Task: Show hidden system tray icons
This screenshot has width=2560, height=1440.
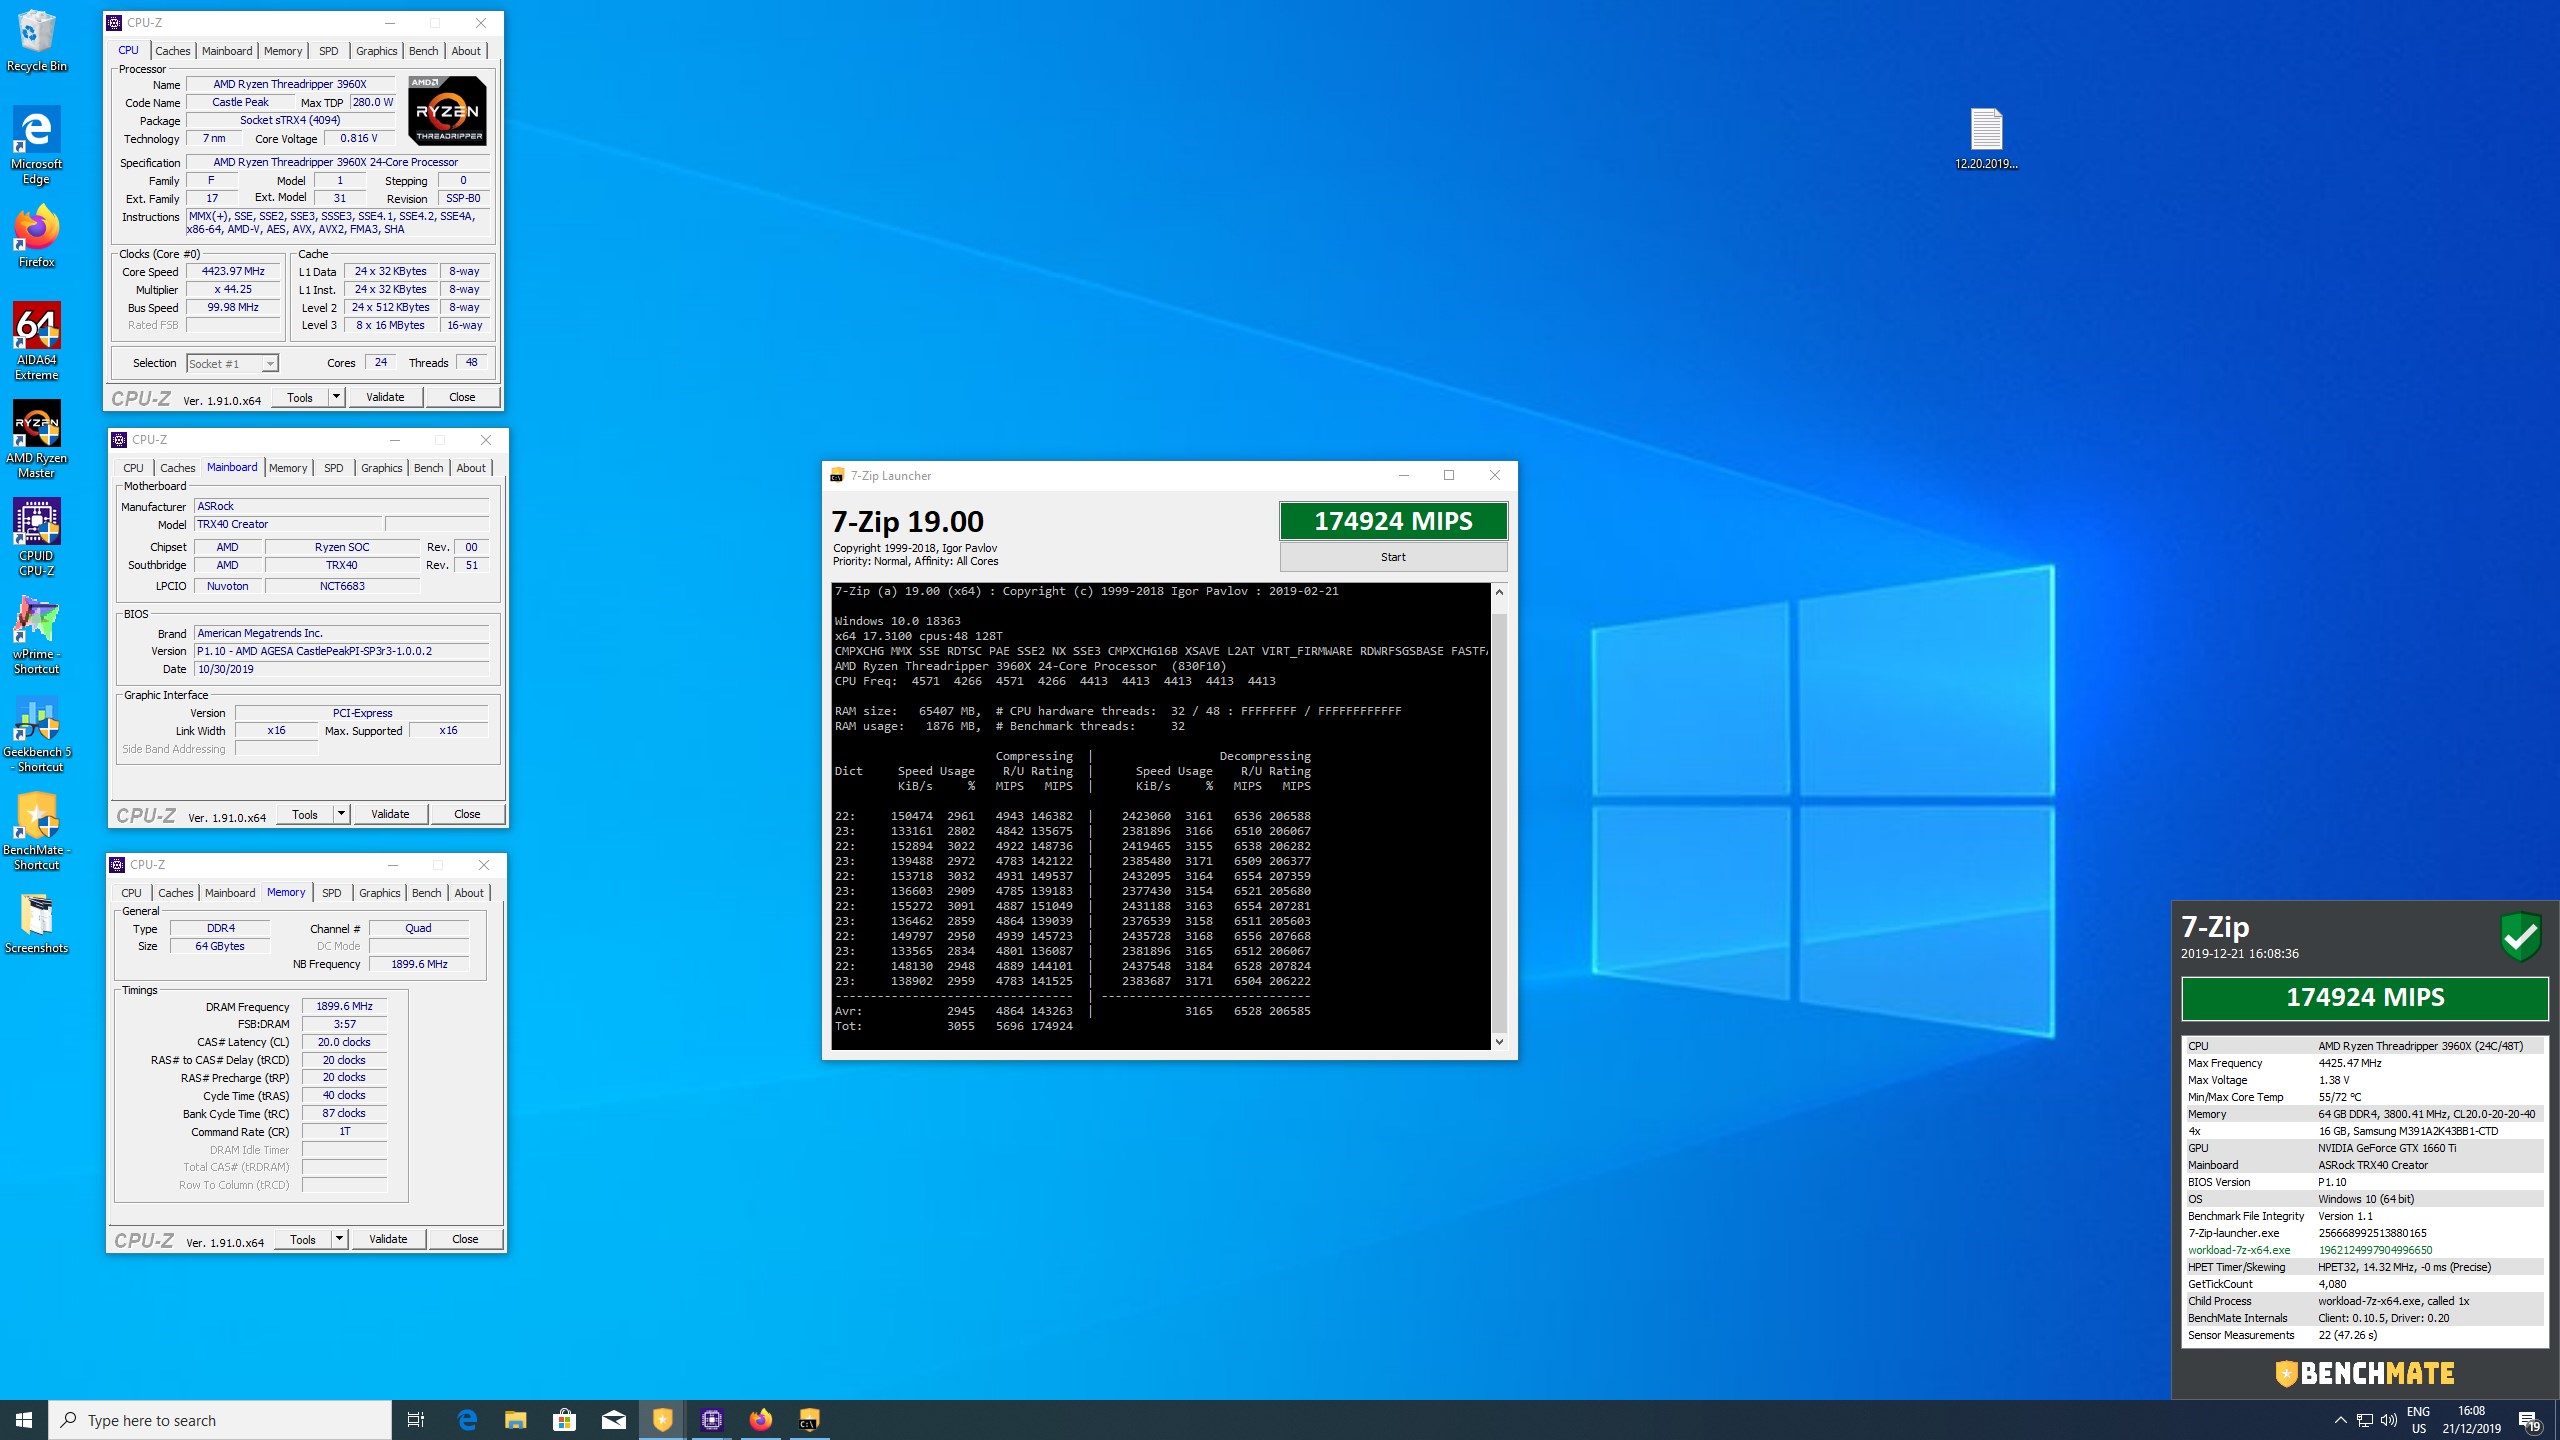Action: 2340,1420
